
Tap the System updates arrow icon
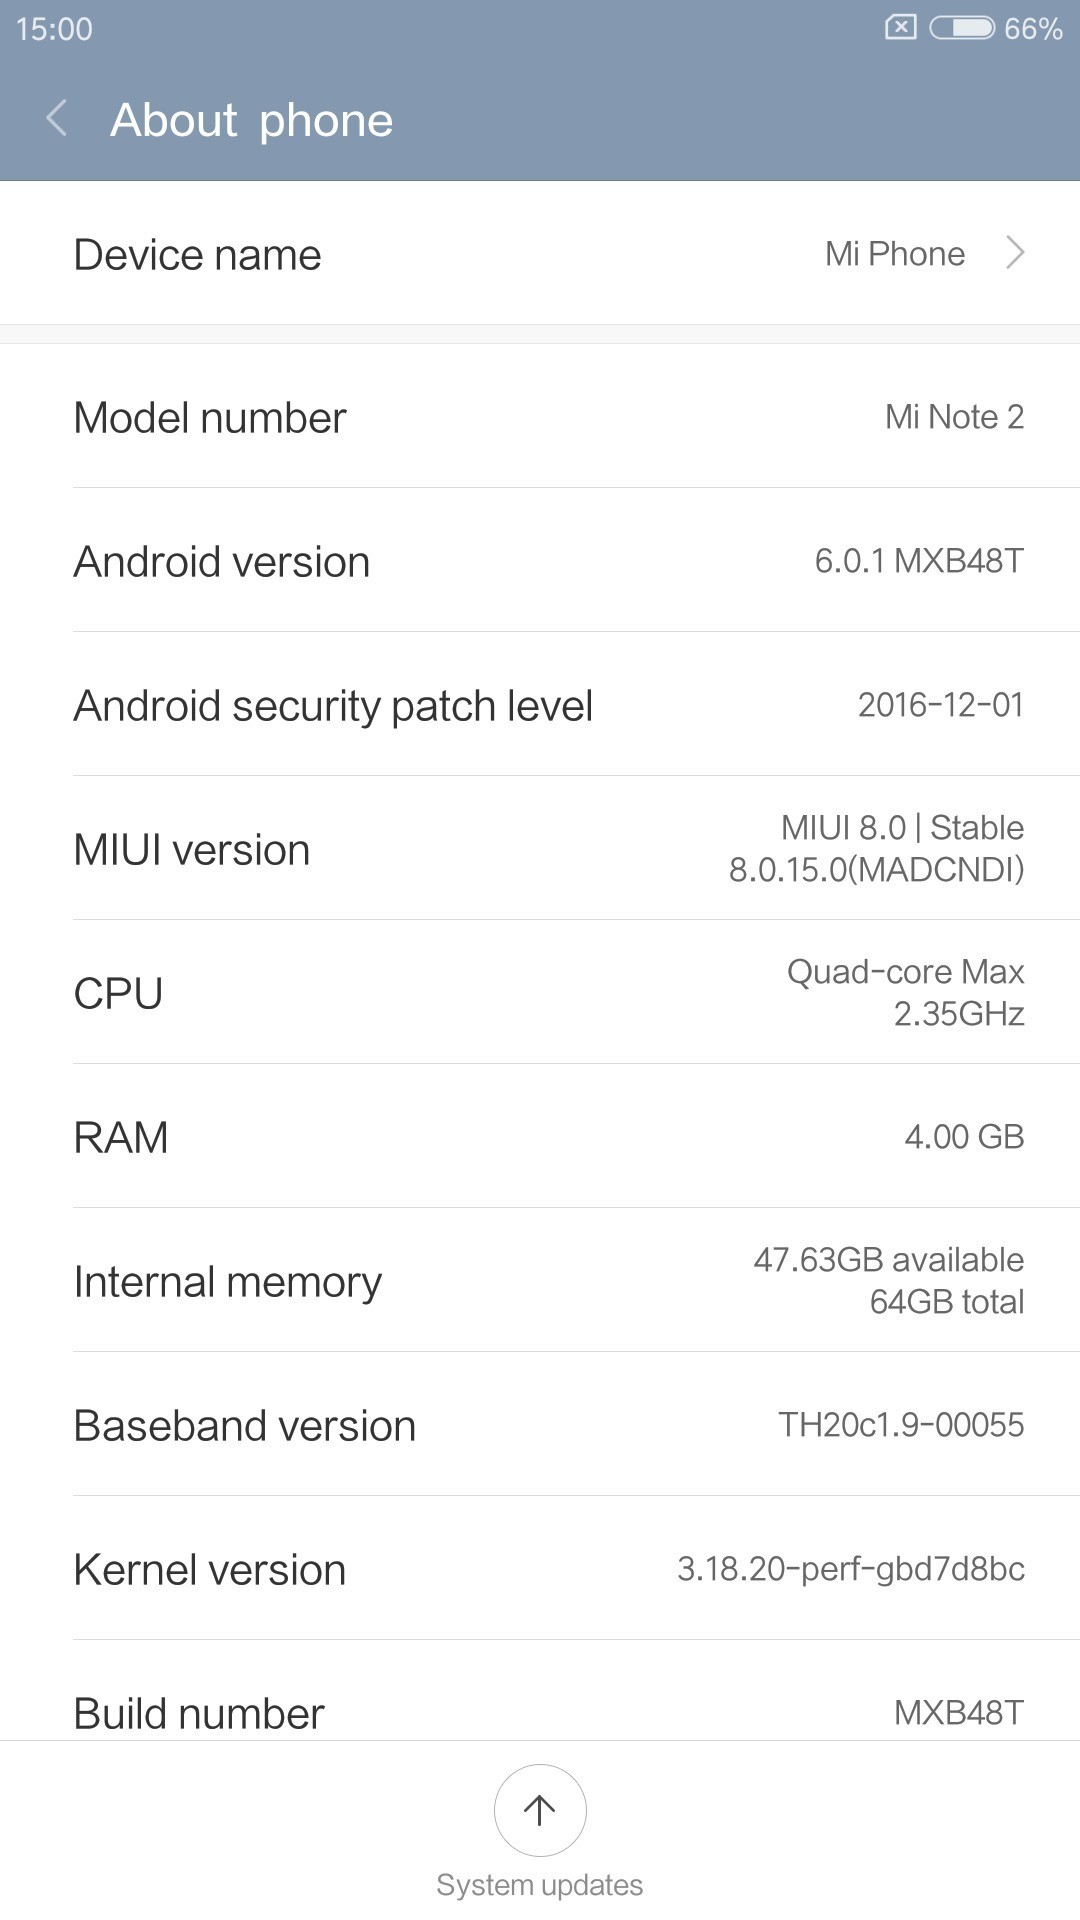point(540,1809)
